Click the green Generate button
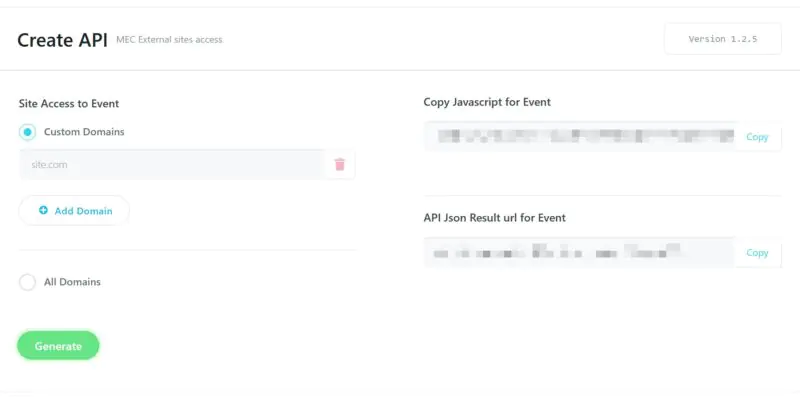800x400 pixels. click(x=58, y=346)
